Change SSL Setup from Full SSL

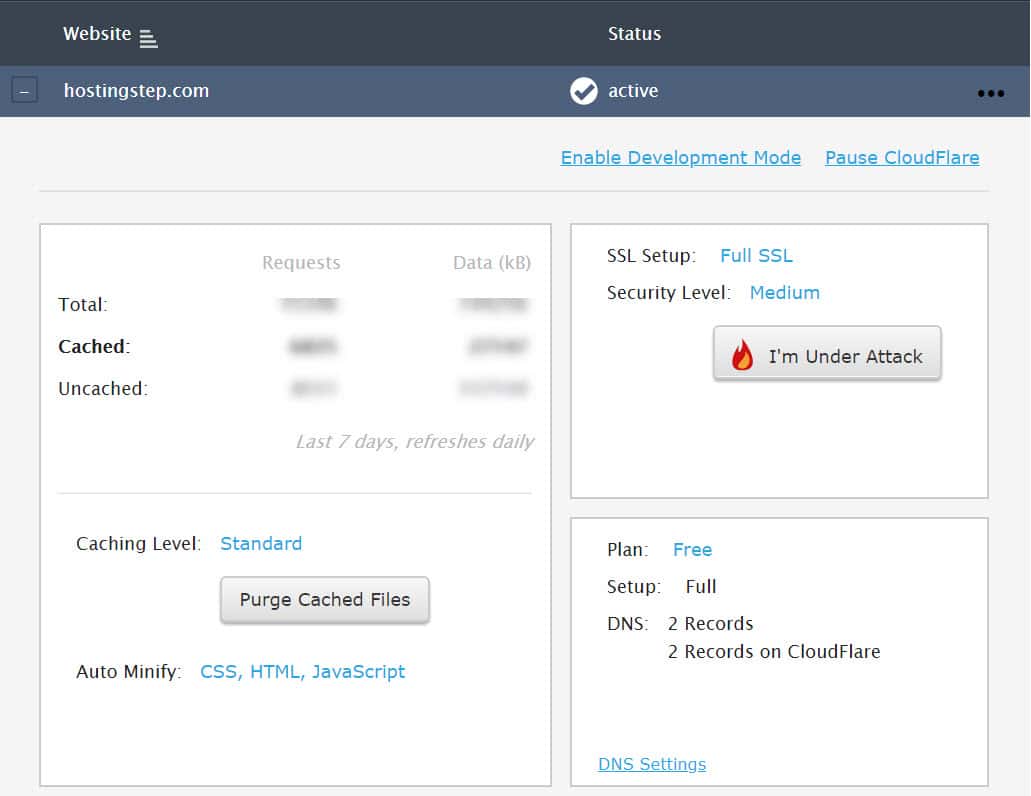click(756, 256)
